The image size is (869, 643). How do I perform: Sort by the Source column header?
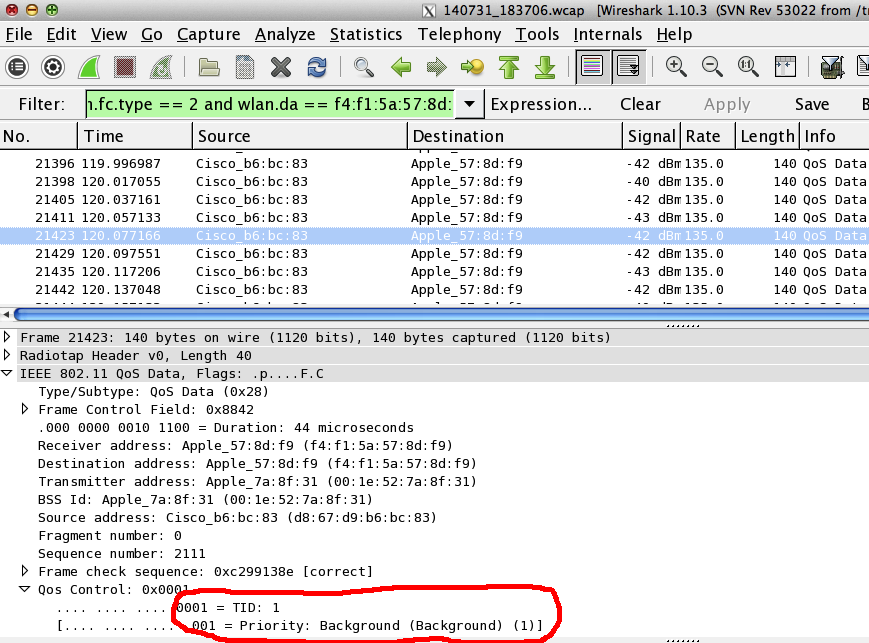pos(299,136)
